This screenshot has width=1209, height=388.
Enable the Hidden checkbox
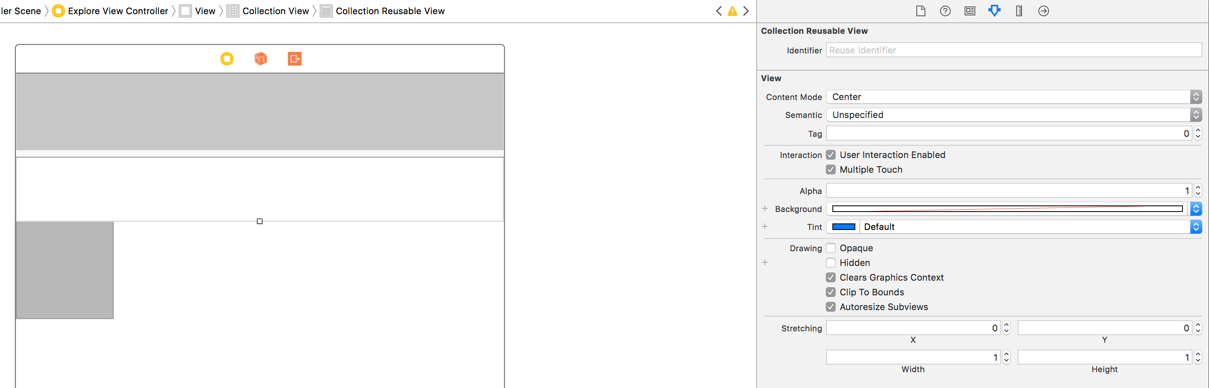[x=831, y=263]
